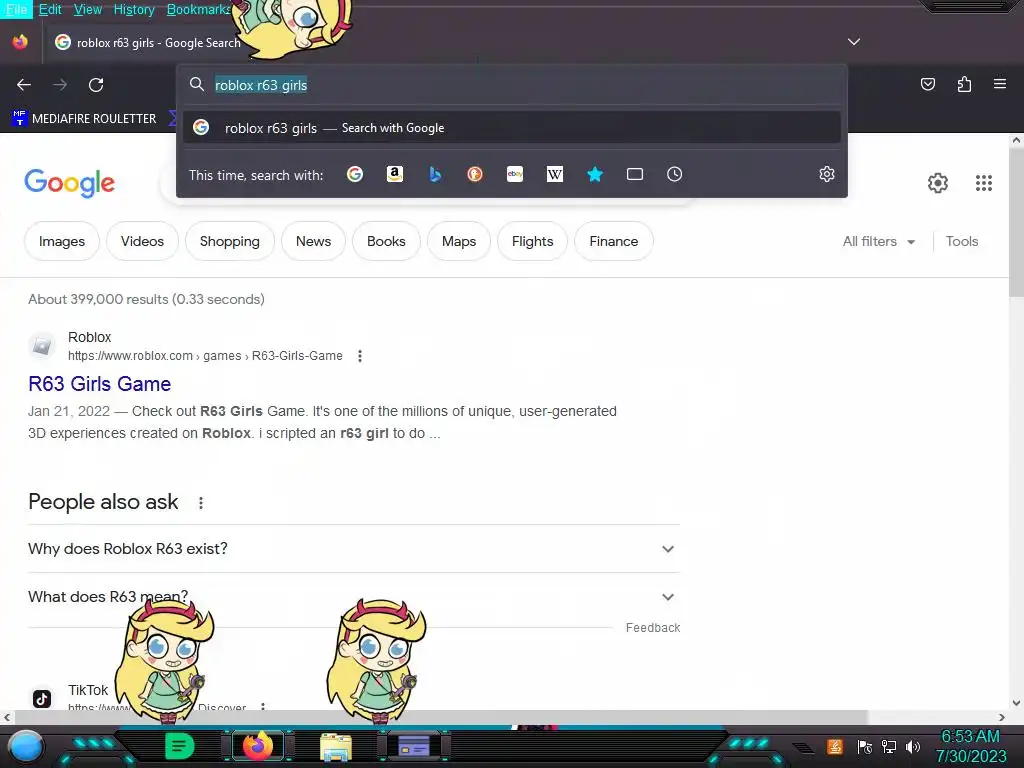The height and width of the screenshot is (768, 1024).
Task: Search open tabs with the tab icon
Action: coord(635,174)
